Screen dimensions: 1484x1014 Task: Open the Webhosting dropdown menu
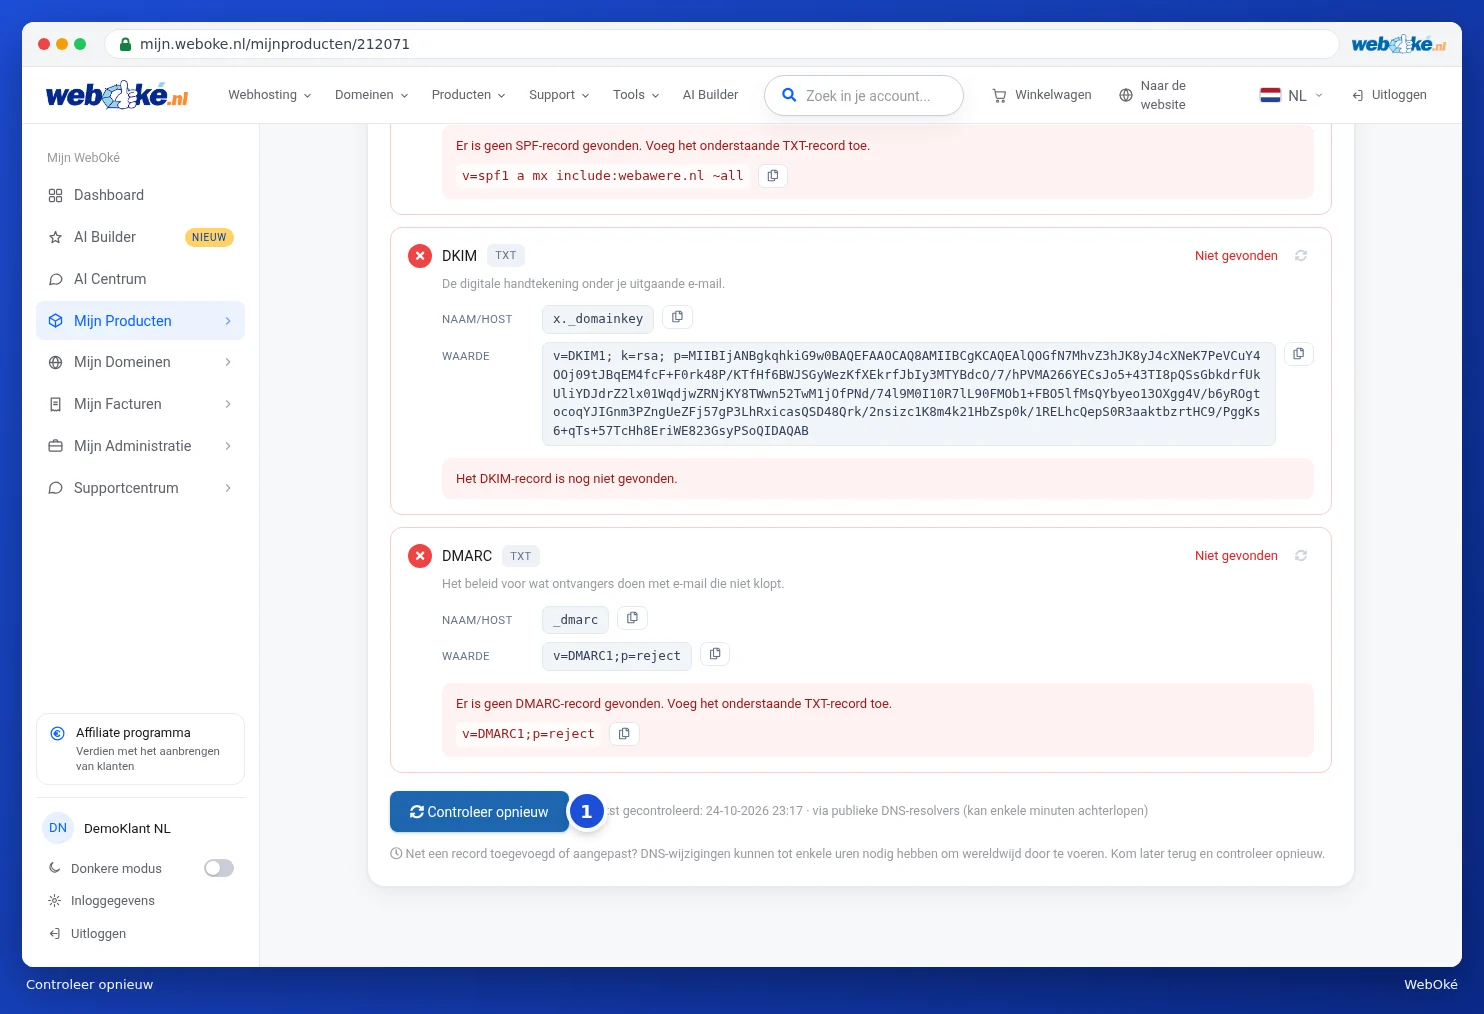pos(270,95)
